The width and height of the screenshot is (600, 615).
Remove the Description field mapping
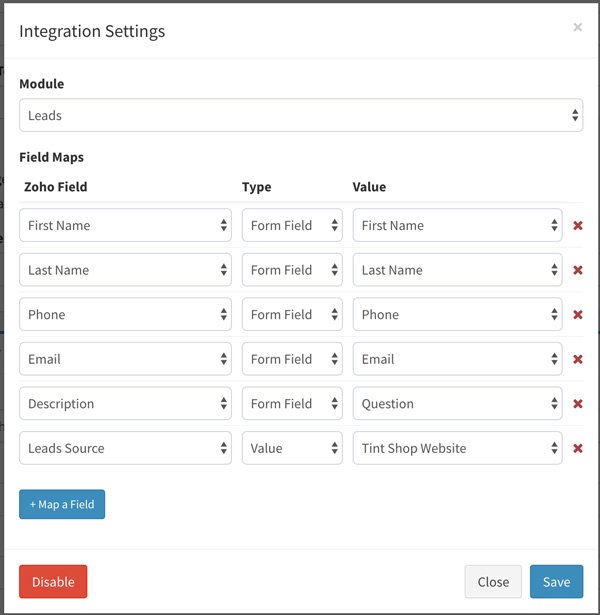(578, 404)
